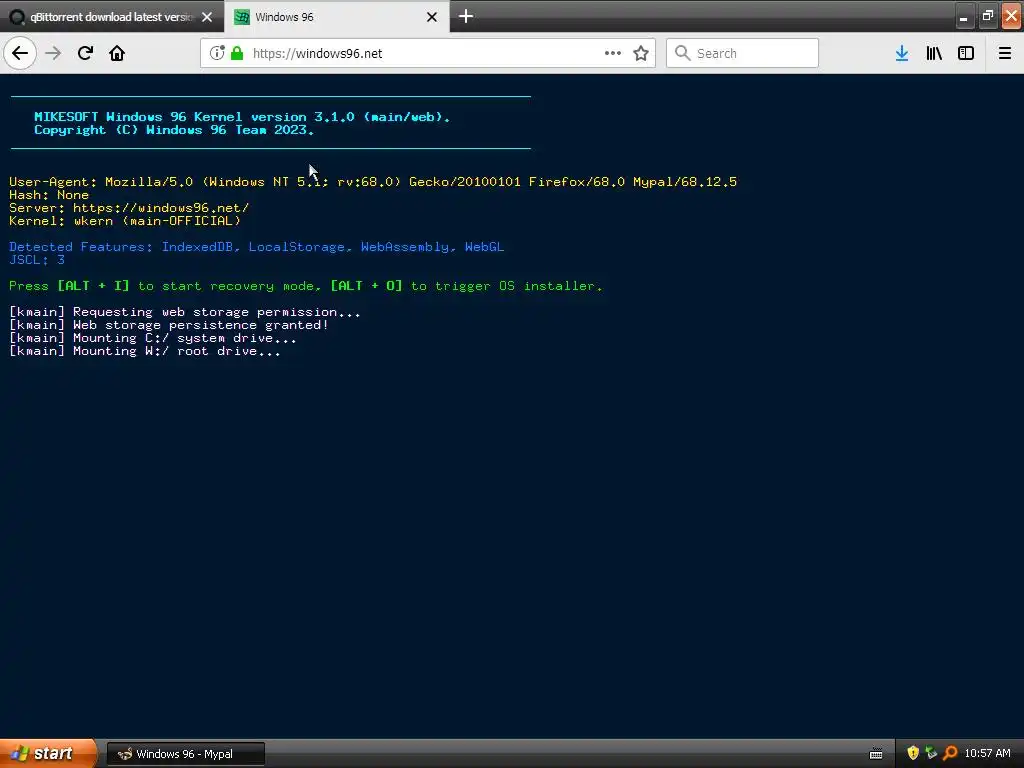Close the Mypal browser window

tap(1011, 16)
